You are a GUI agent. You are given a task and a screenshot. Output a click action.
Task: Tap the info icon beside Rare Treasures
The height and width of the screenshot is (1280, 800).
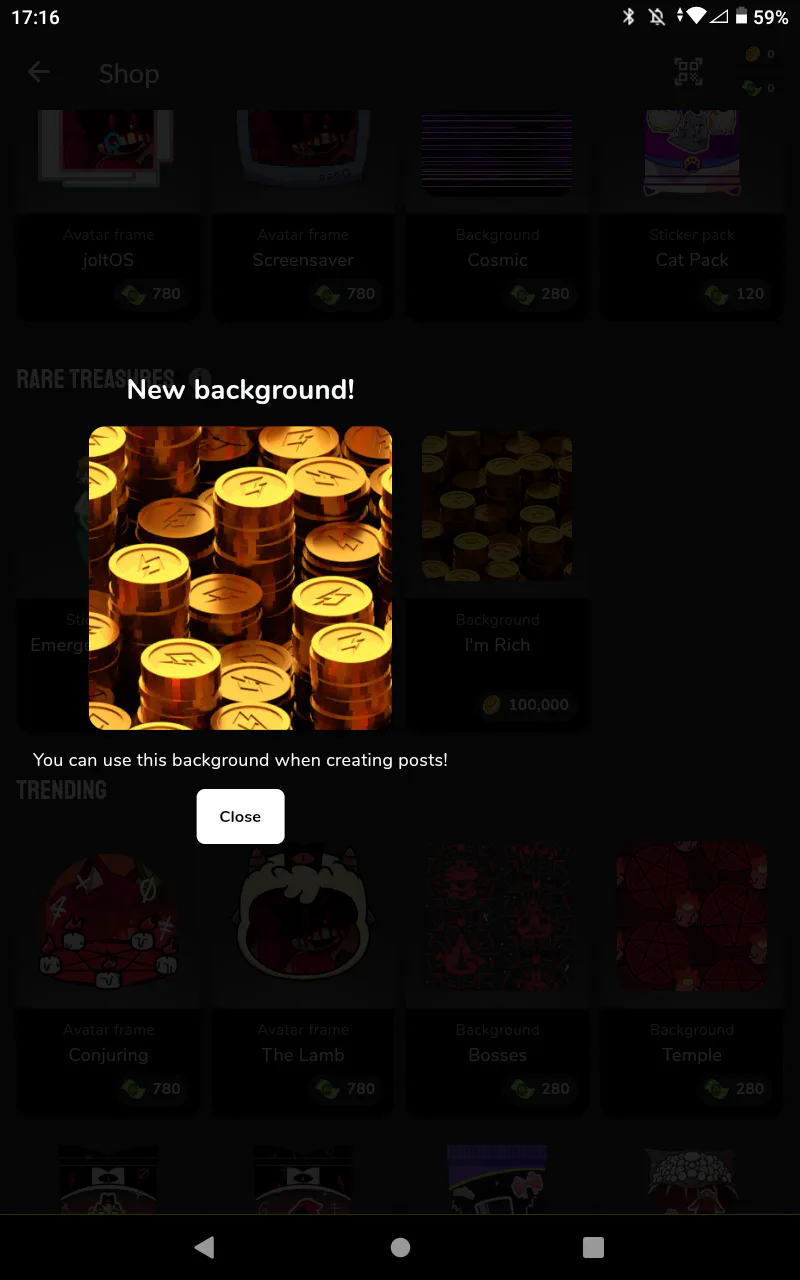199,378
